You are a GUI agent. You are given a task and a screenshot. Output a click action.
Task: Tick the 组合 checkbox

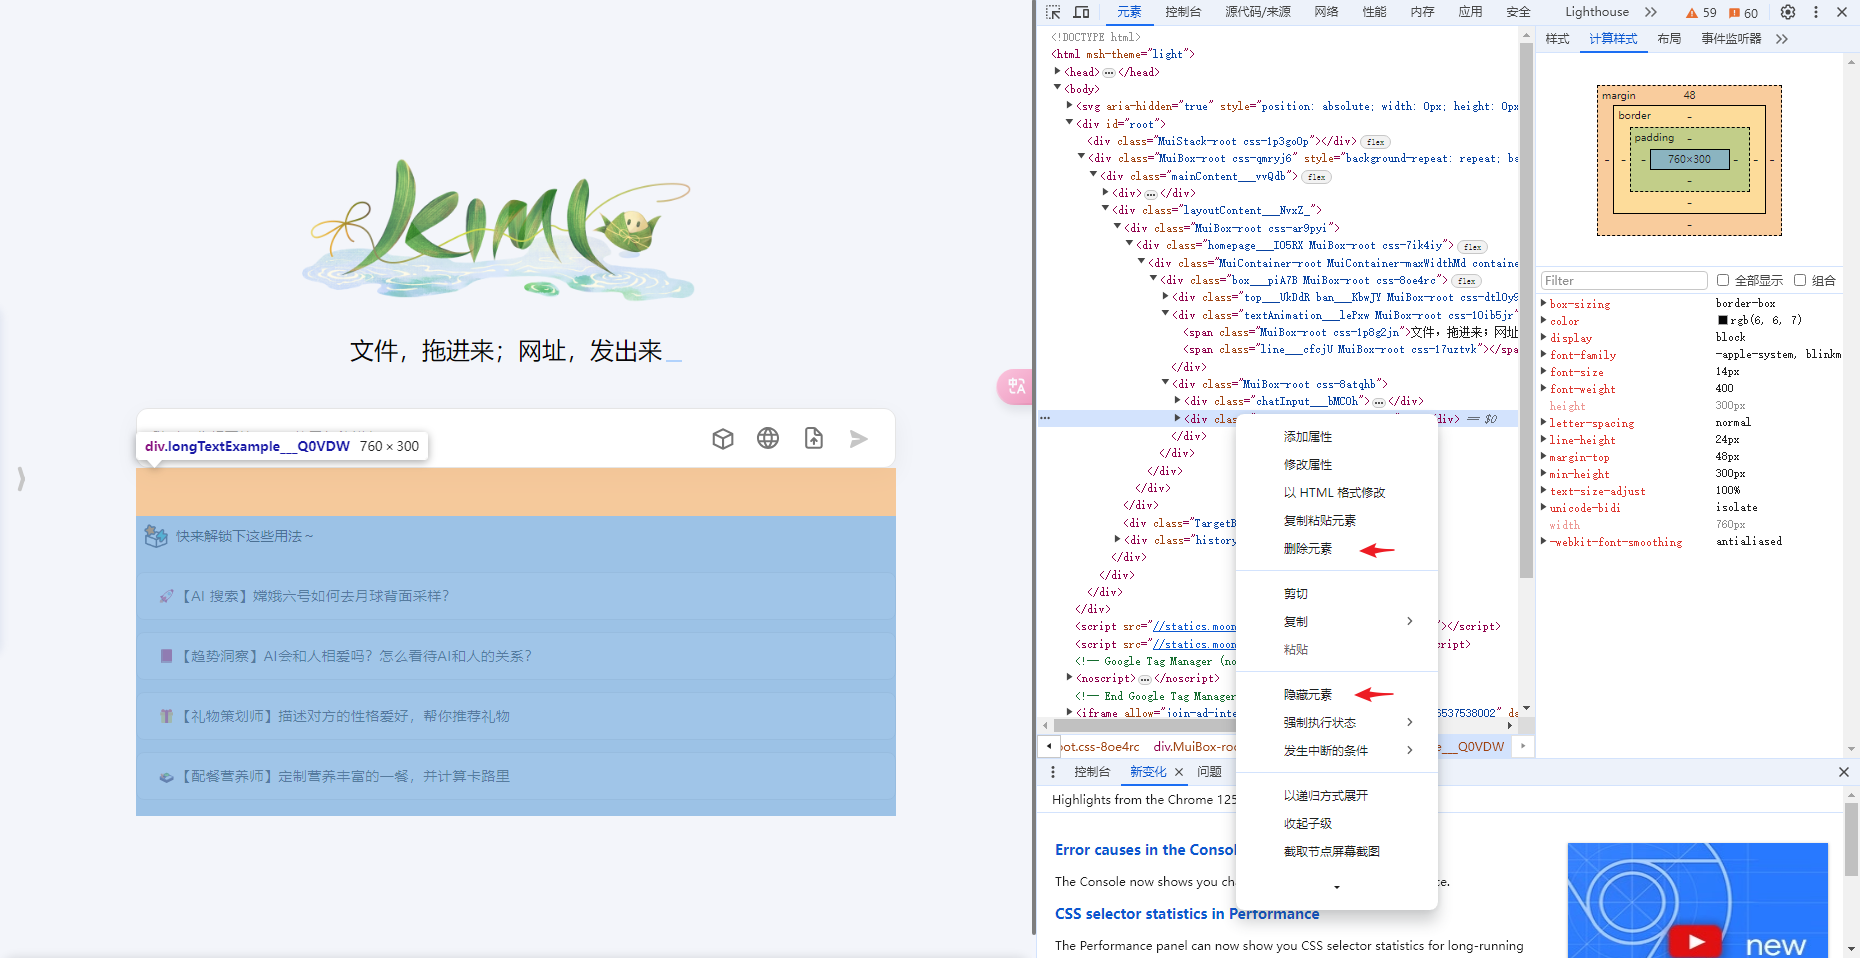(1800, 280)
